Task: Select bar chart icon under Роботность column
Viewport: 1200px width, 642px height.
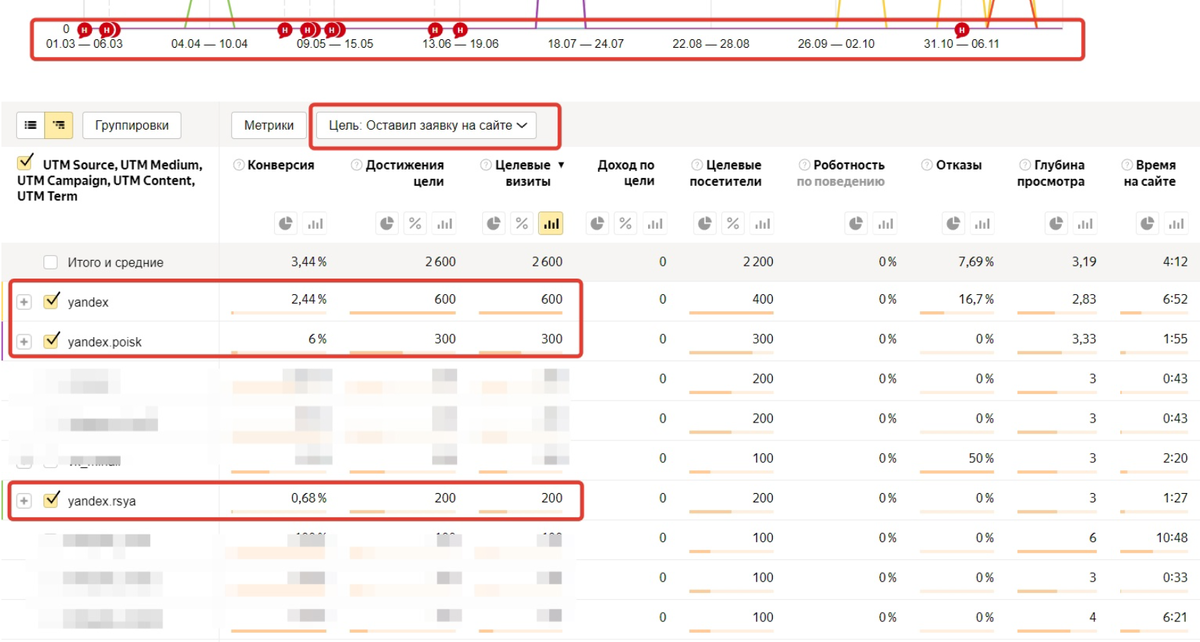Action: tap(885, 224)
